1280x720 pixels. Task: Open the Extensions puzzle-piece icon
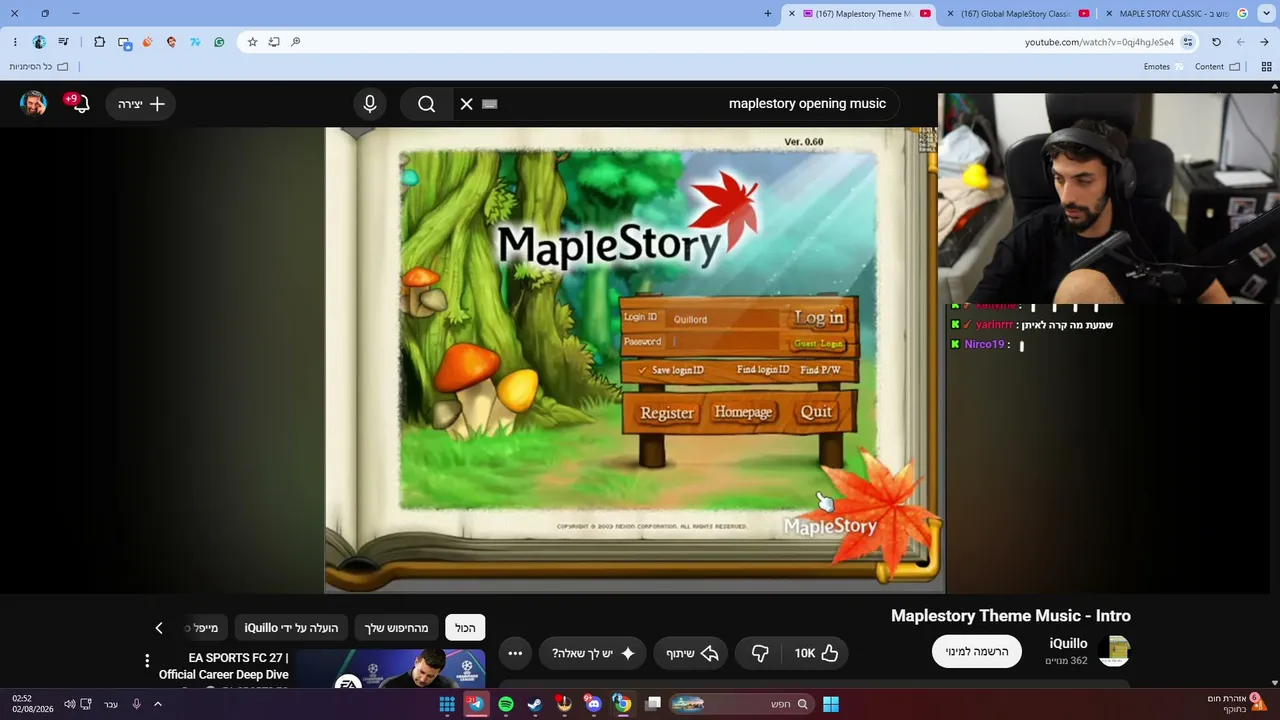99,42
